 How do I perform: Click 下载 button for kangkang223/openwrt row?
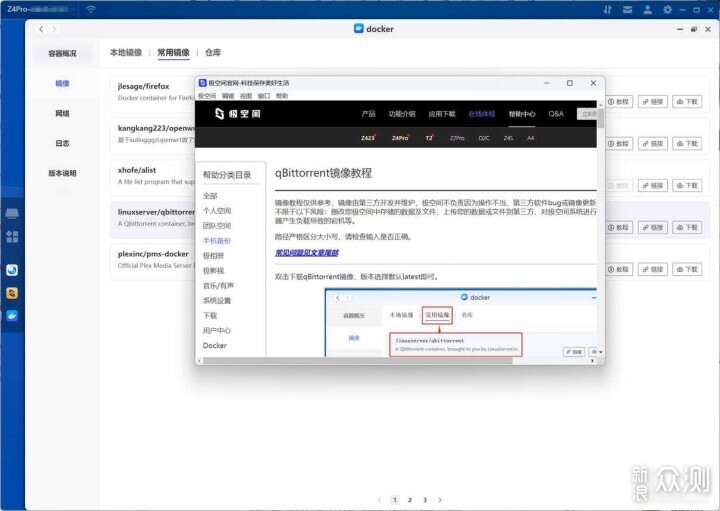pos(687,144)
